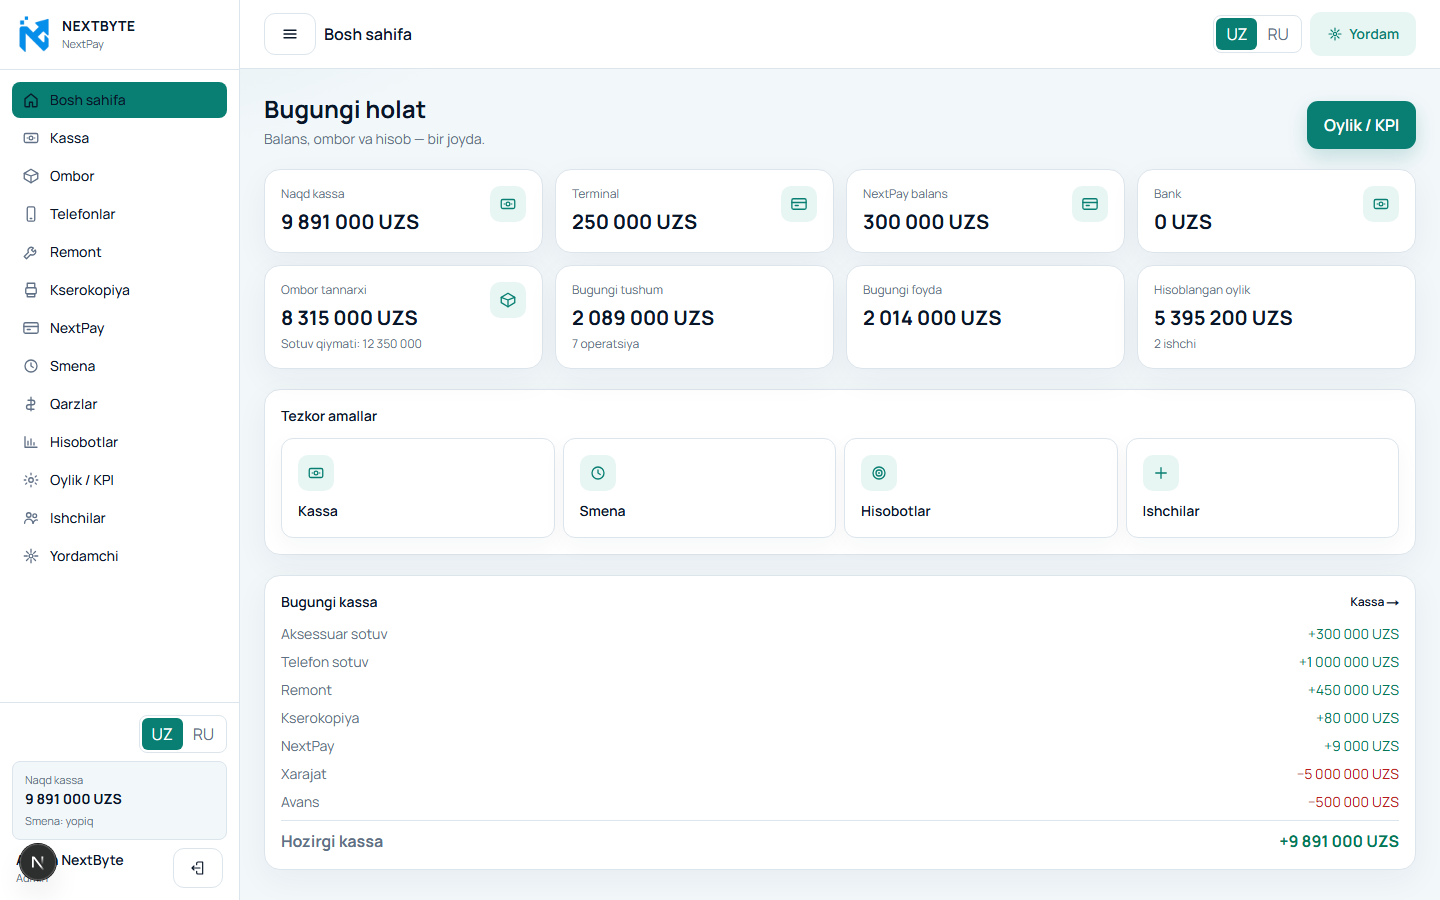Click the Hisobotlar quick-action target icon
Screen dimensions: 1440x900
(879, 473)
